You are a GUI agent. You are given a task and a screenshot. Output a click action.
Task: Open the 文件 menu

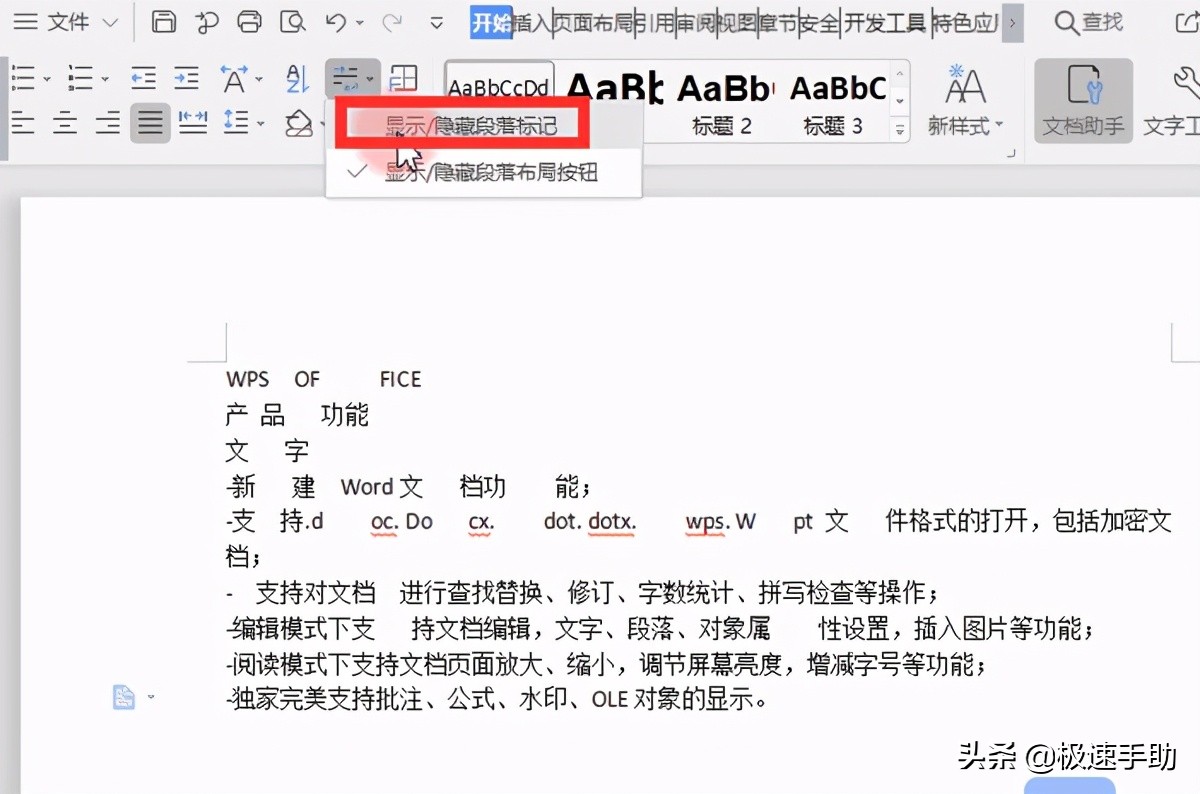pos(68,22)
